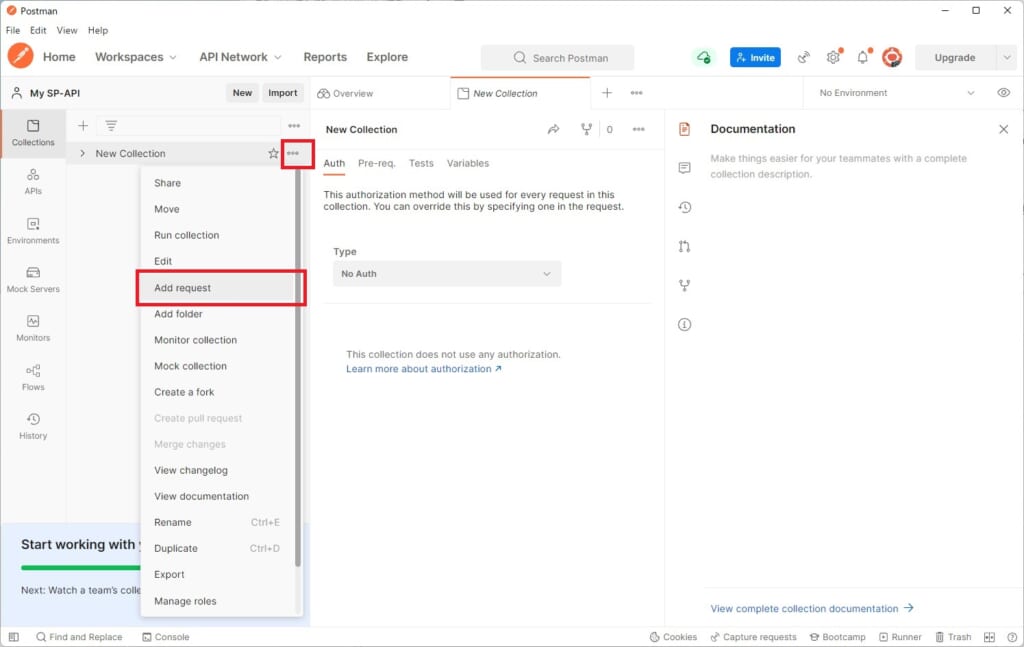Open the Changelog history icon in right sidebar

point(684,208)
